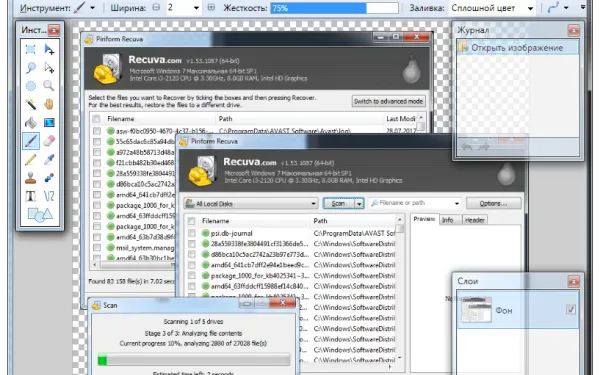The width and height of the screenshot is (600, 375).
Task: Toggle select-all checkbox in back Recuva Filename header
Action: (x=96, y=119)
